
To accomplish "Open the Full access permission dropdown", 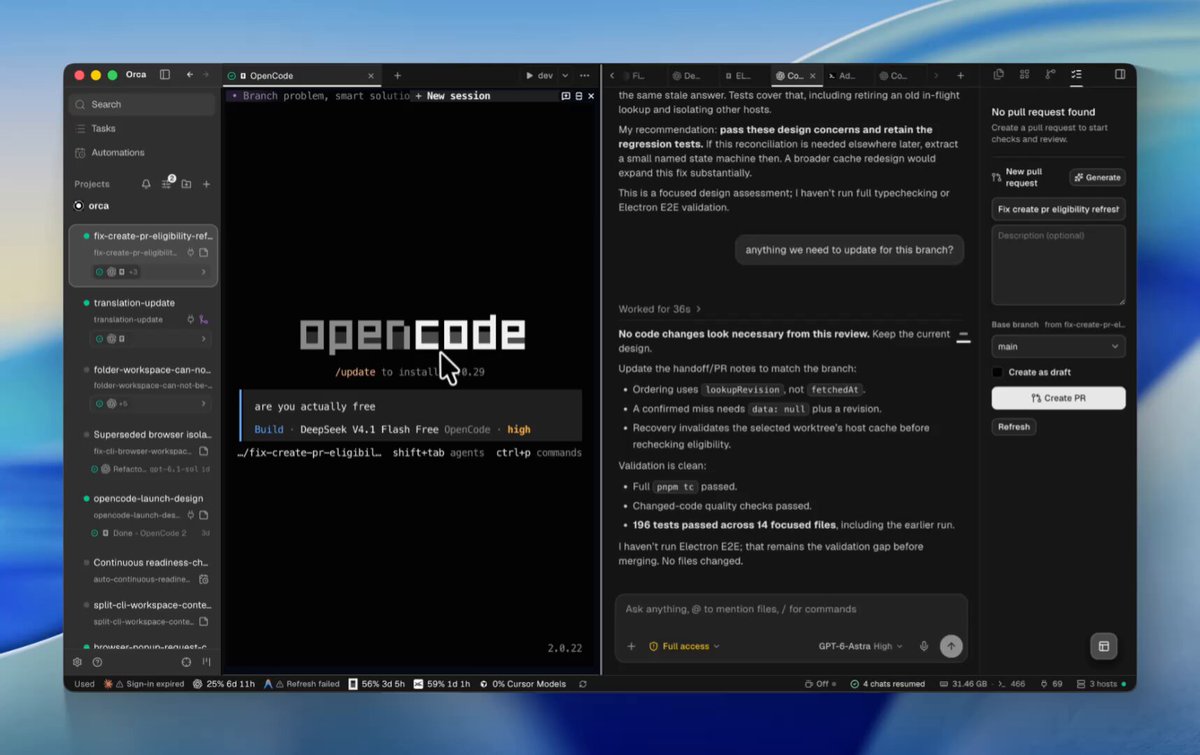I will [x=684, y=647].
